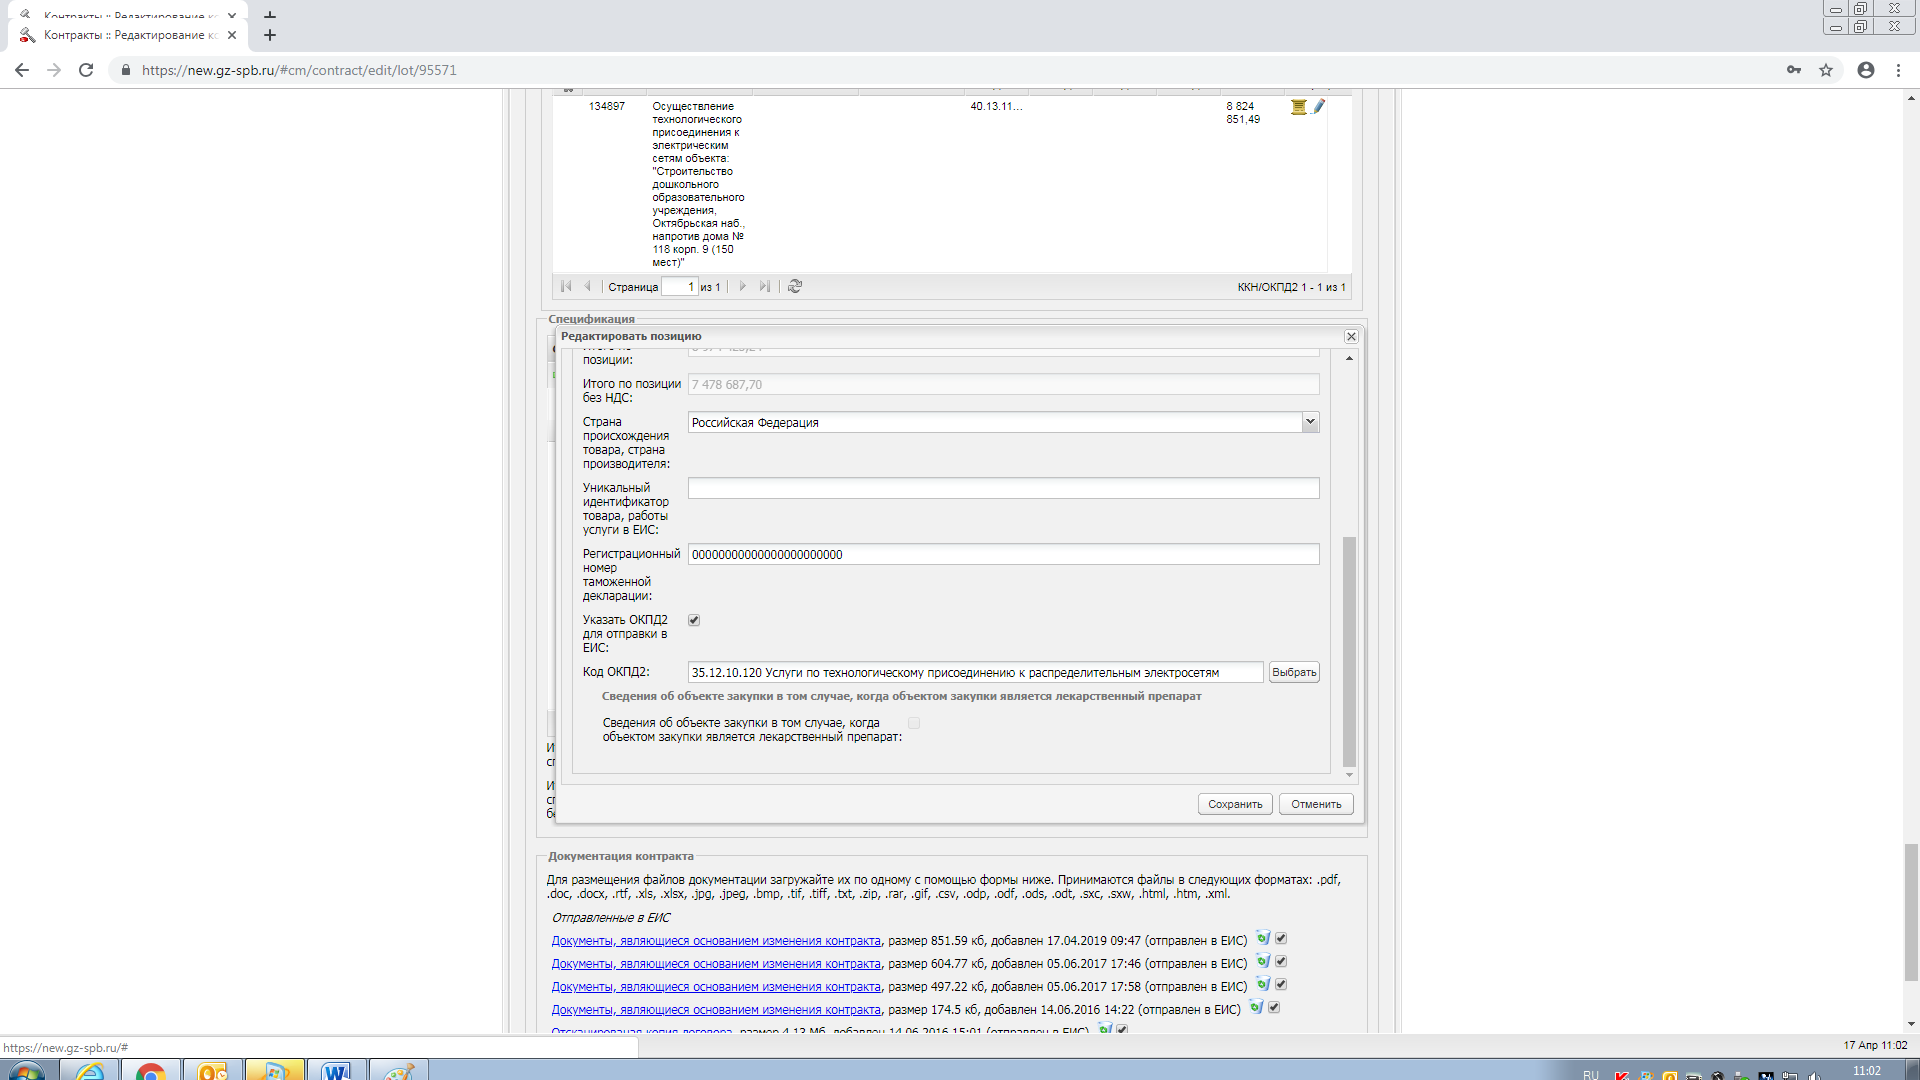Go to the next page in the grid pager
Viewport: 1920px width, 1080px height.
coord(742,287)
